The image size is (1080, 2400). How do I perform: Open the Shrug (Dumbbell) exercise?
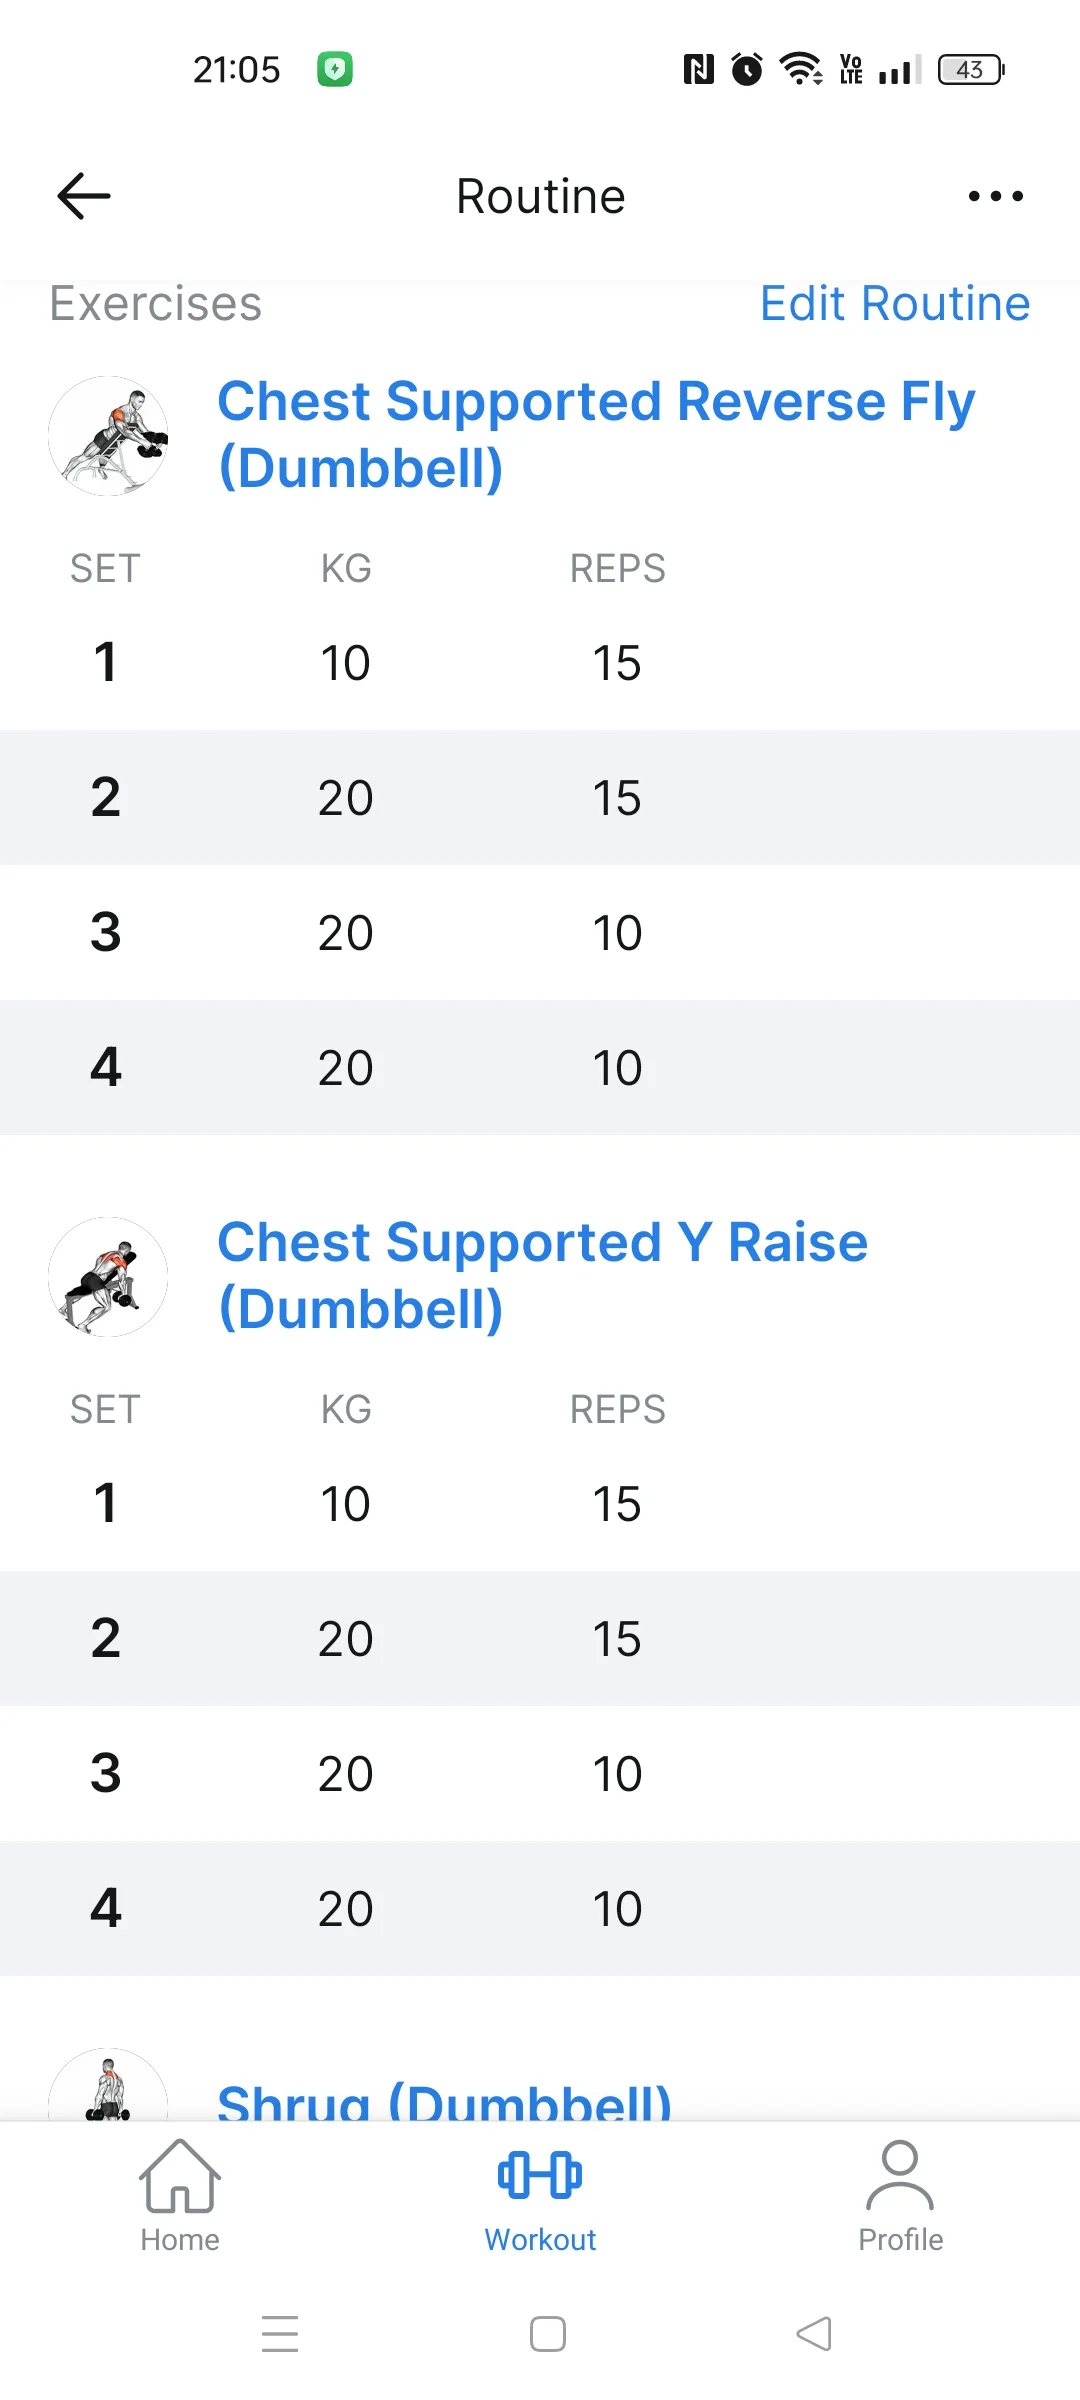point(445,2100)
